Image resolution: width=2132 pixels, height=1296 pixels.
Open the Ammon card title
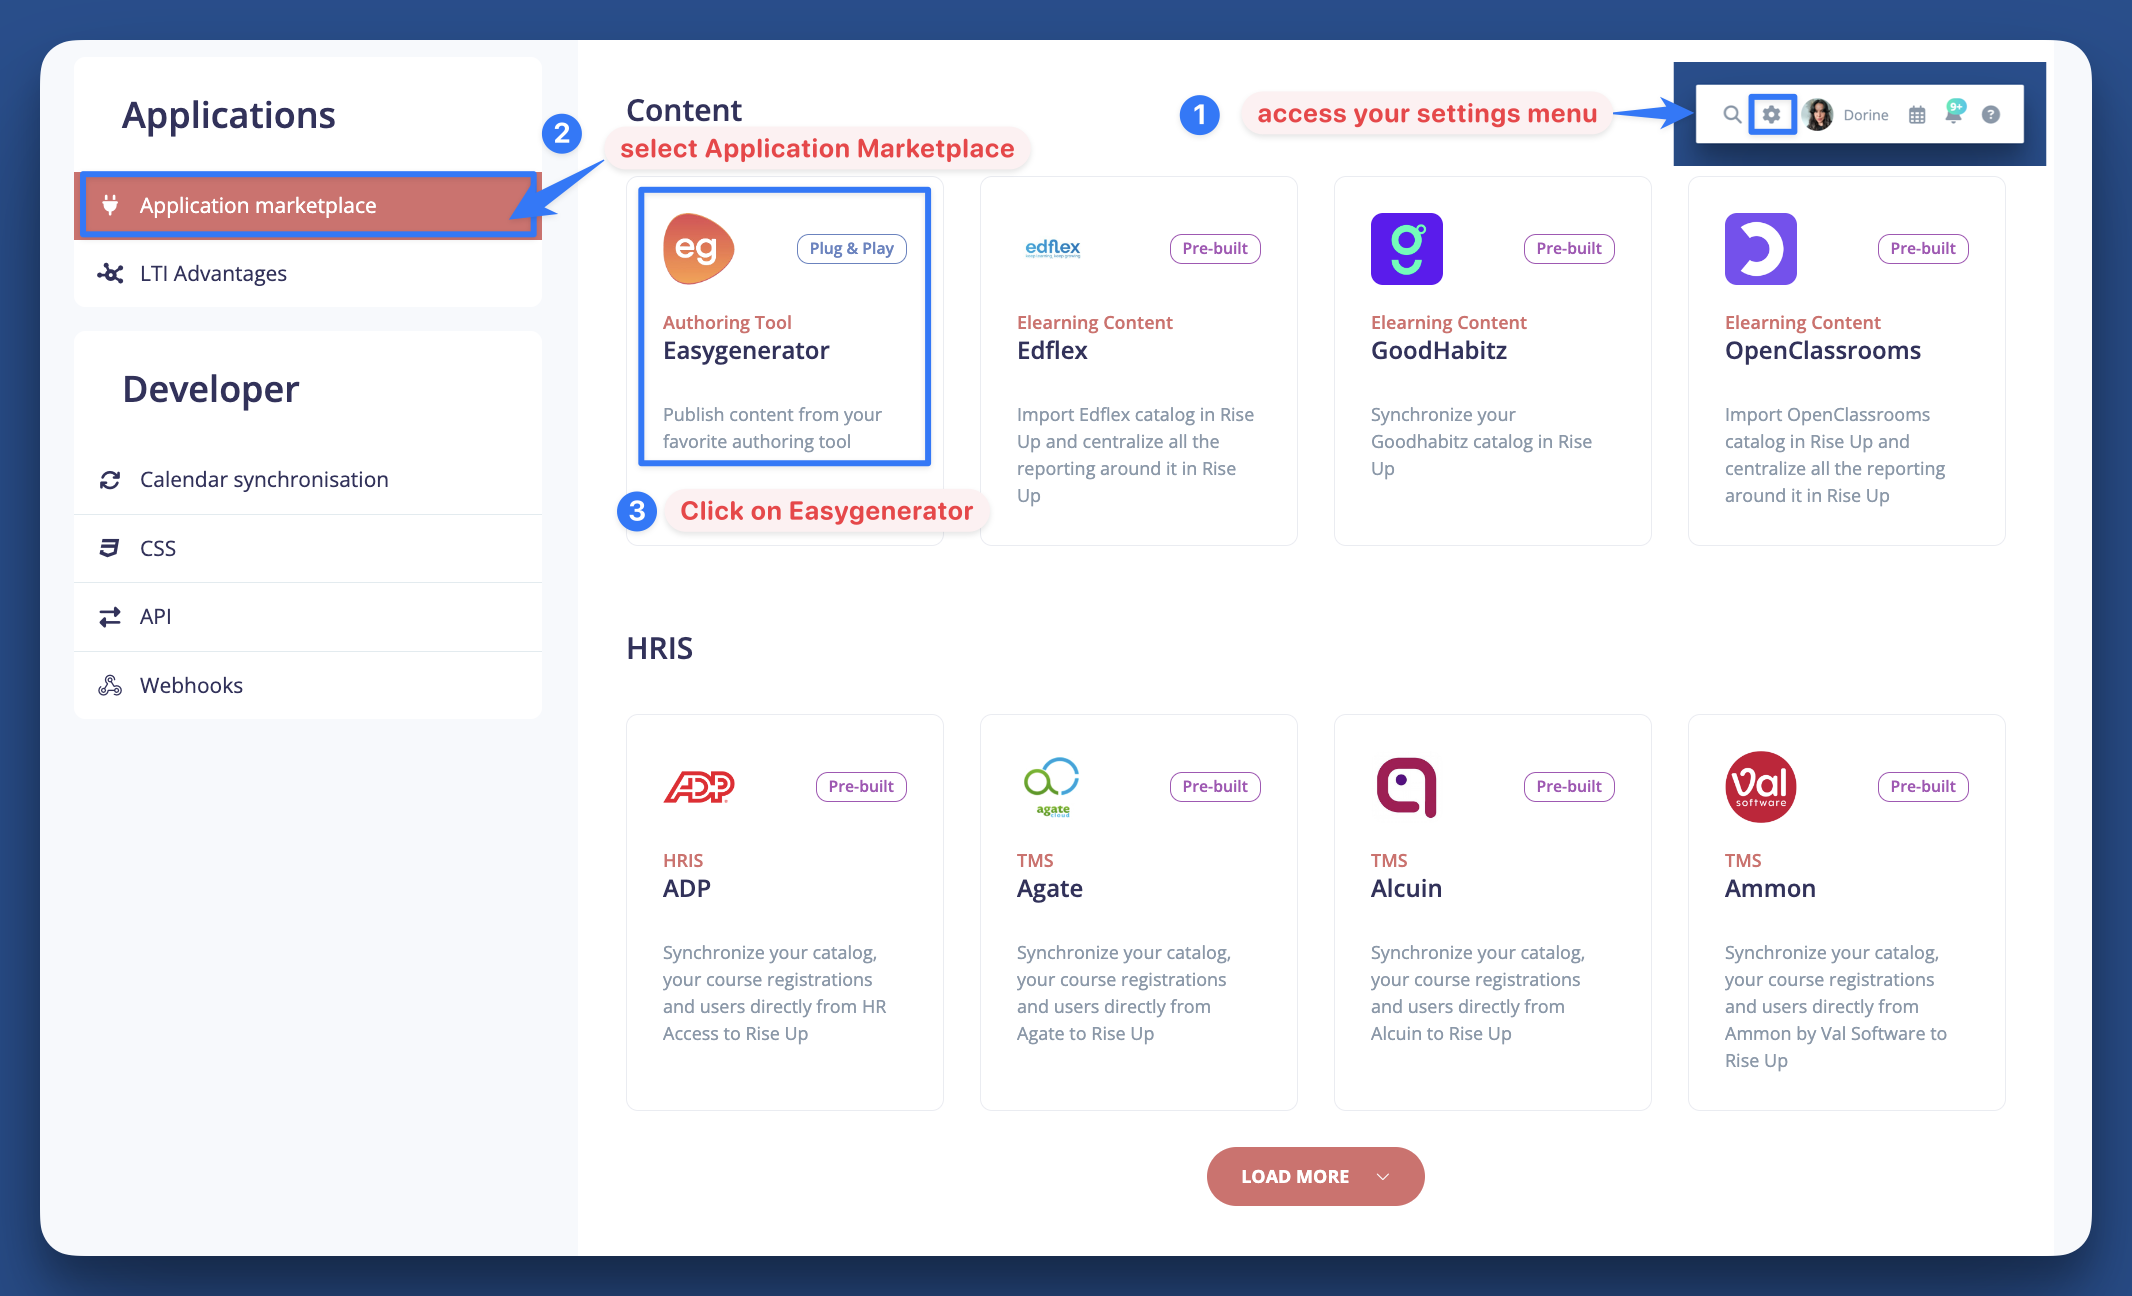click(1770, 889)
